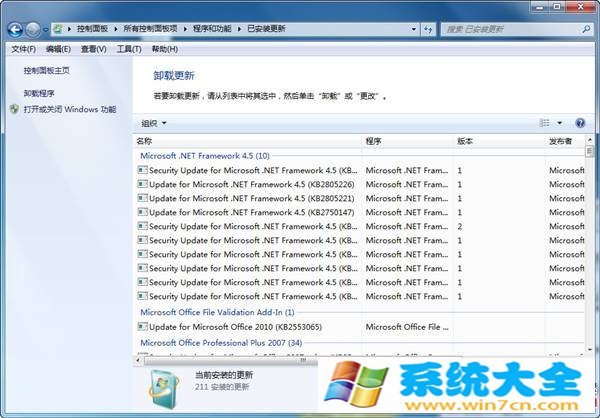Click horizontal scrollbar left arrow
The height and width of the screenshot is (418, 600).
pyautogui.click(x=138, y=360)
